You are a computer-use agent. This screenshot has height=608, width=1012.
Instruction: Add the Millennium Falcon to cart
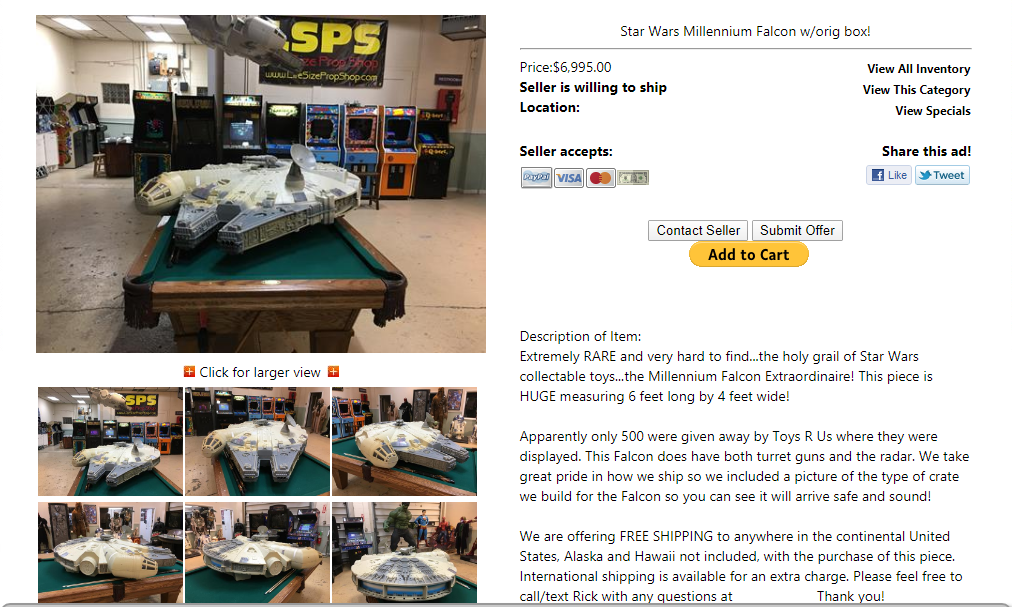[x=749, y=254]
